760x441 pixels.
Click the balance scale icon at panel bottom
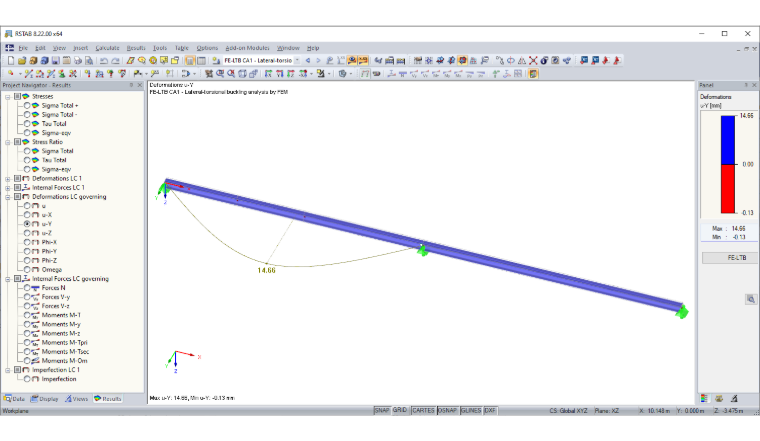point(719,398)
